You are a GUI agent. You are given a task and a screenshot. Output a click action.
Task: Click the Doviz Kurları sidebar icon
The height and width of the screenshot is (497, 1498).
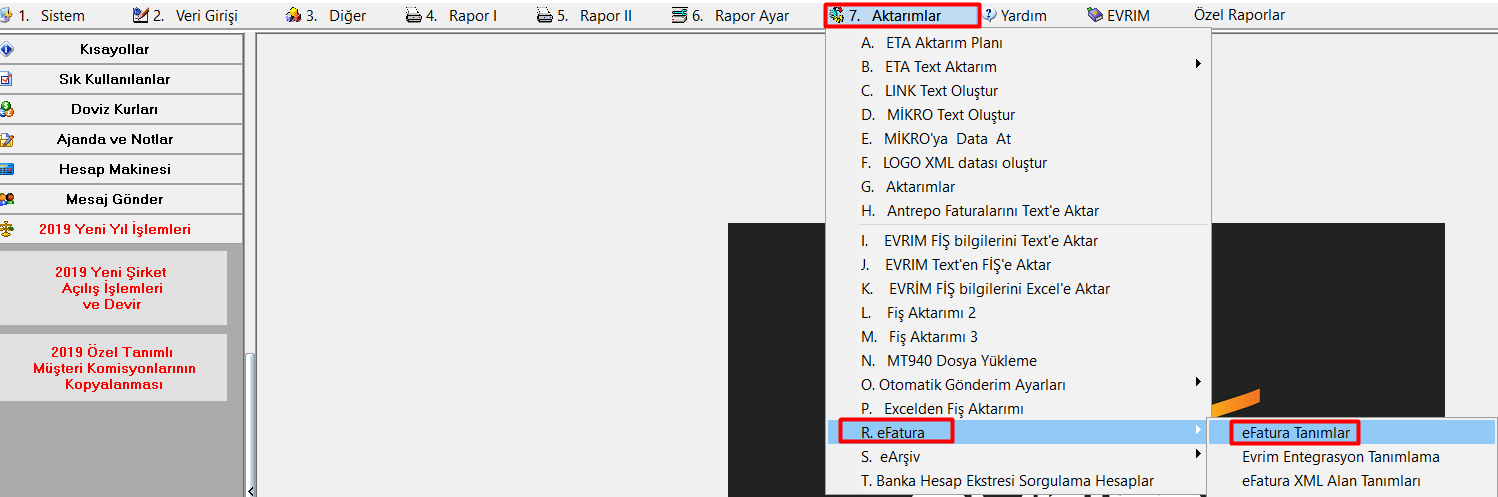coord(6,109)
